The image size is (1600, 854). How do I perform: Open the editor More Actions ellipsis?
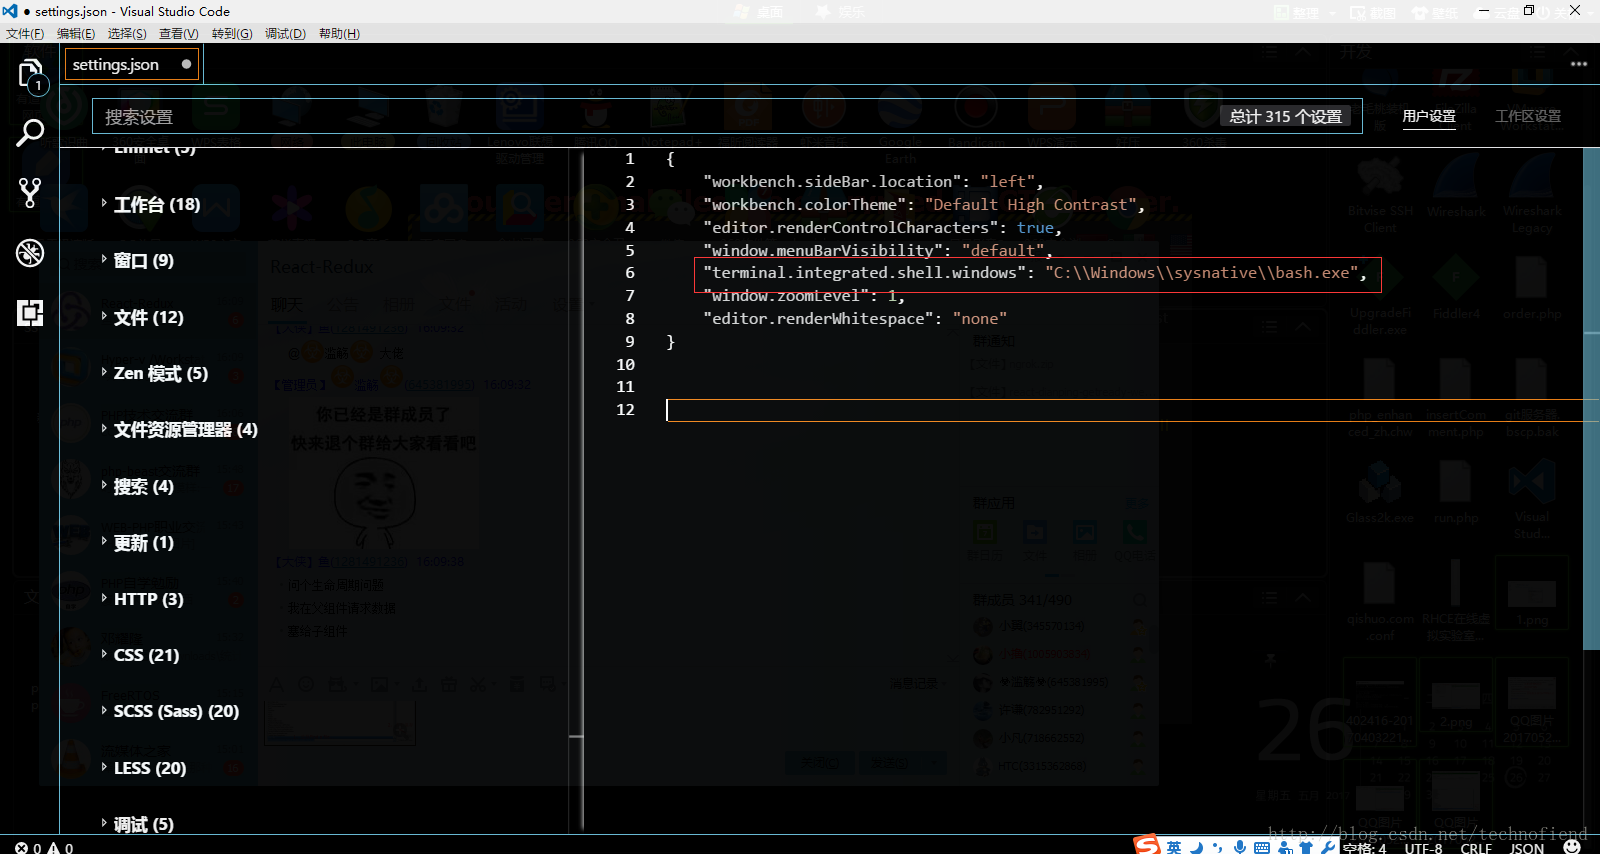coord(1579,64)
